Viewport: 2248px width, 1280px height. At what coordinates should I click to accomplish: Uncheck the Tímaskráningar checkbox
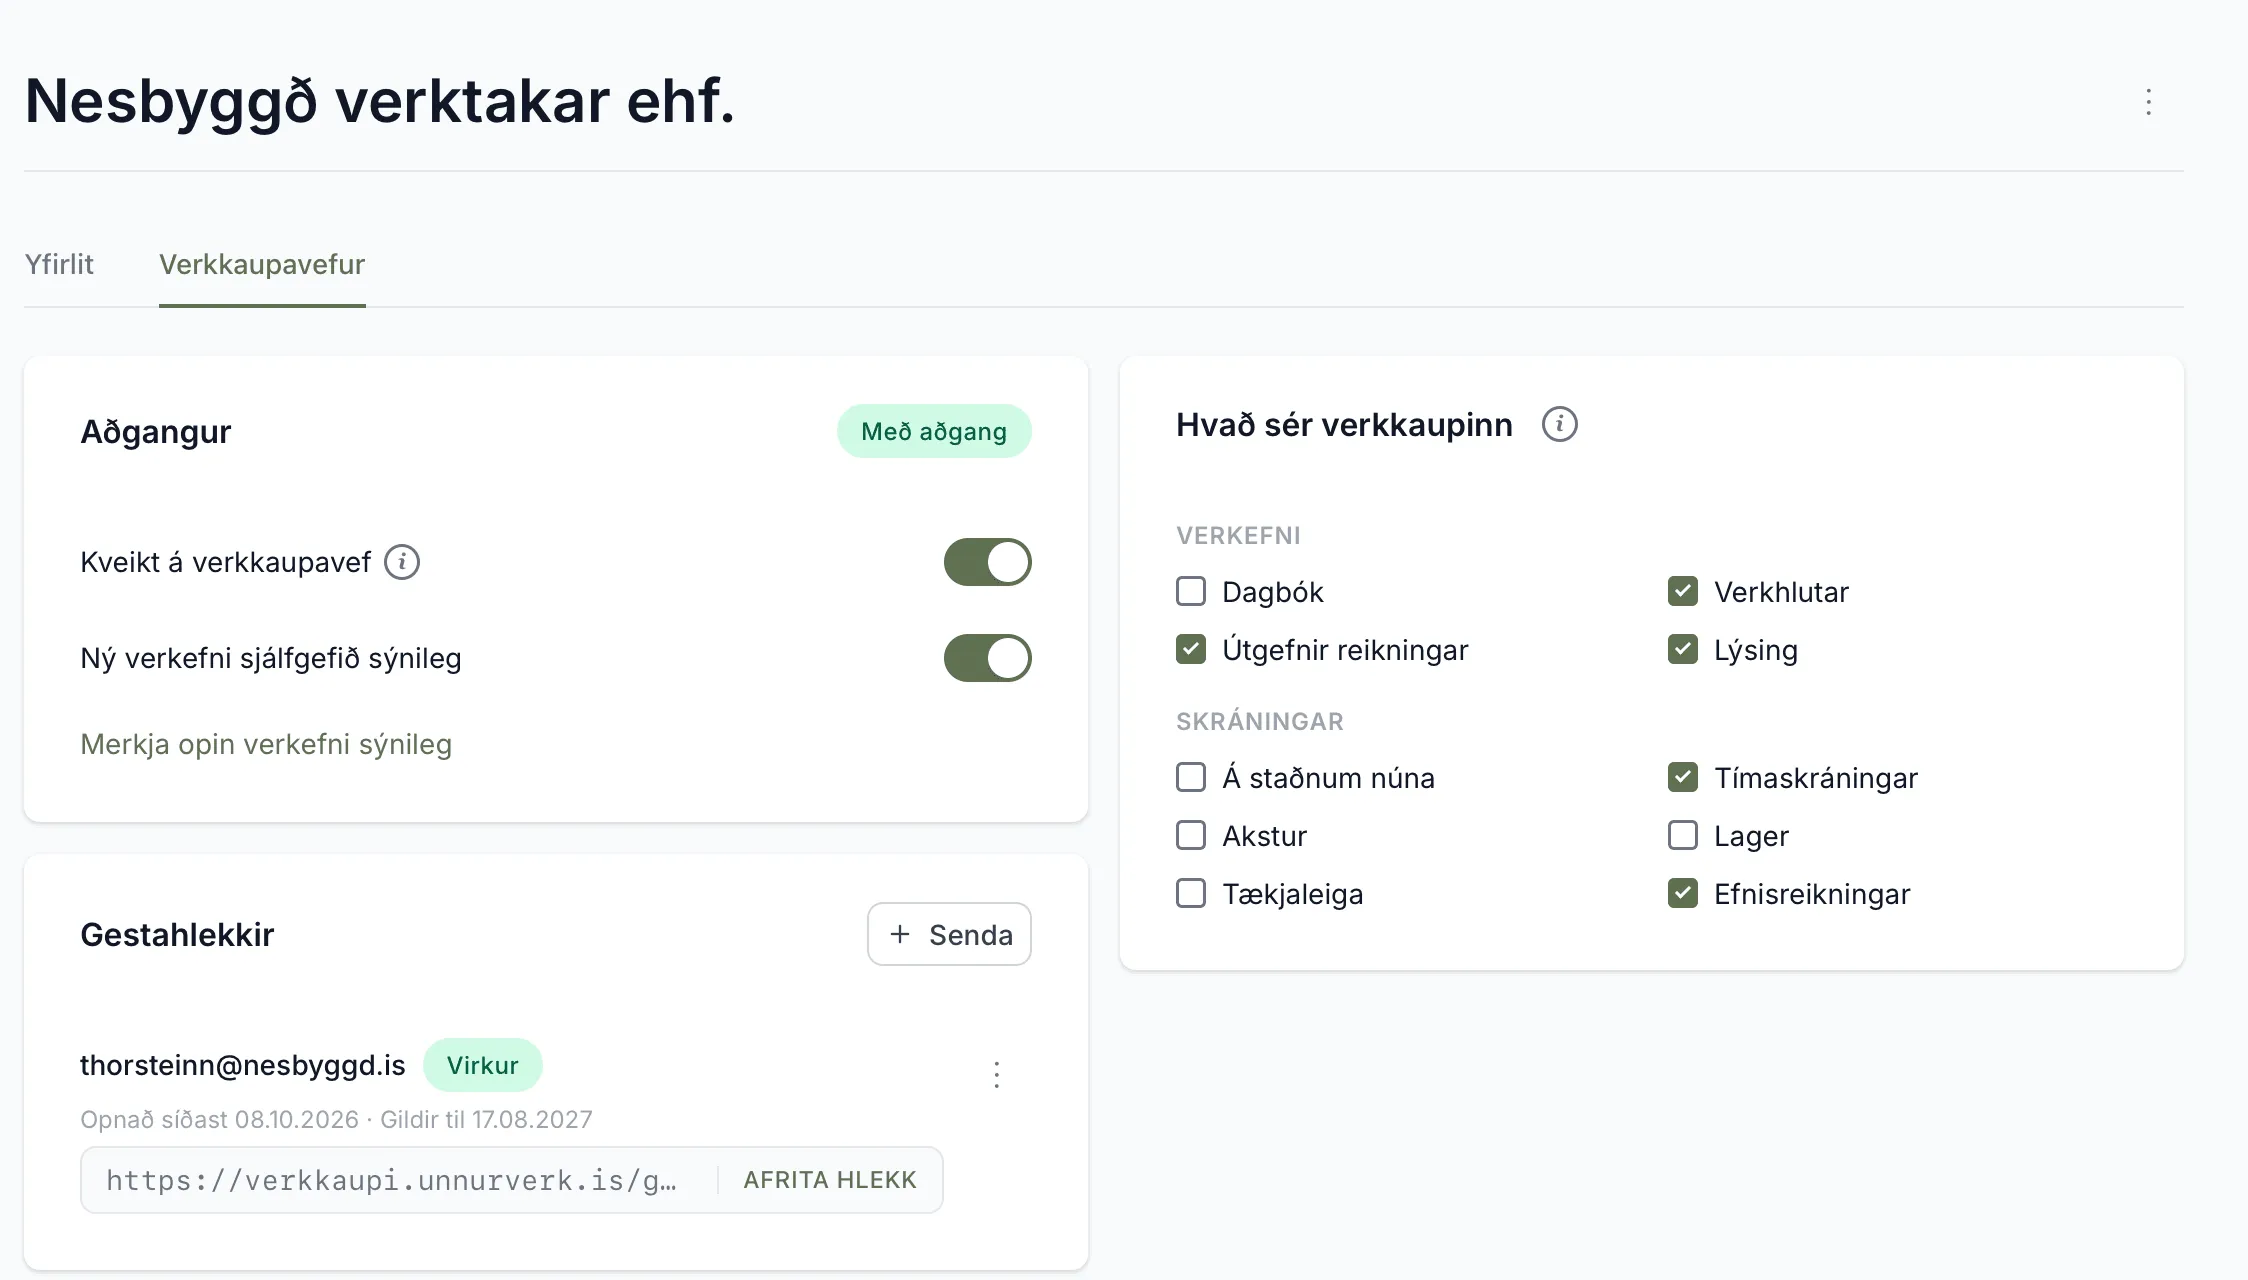1682,777
